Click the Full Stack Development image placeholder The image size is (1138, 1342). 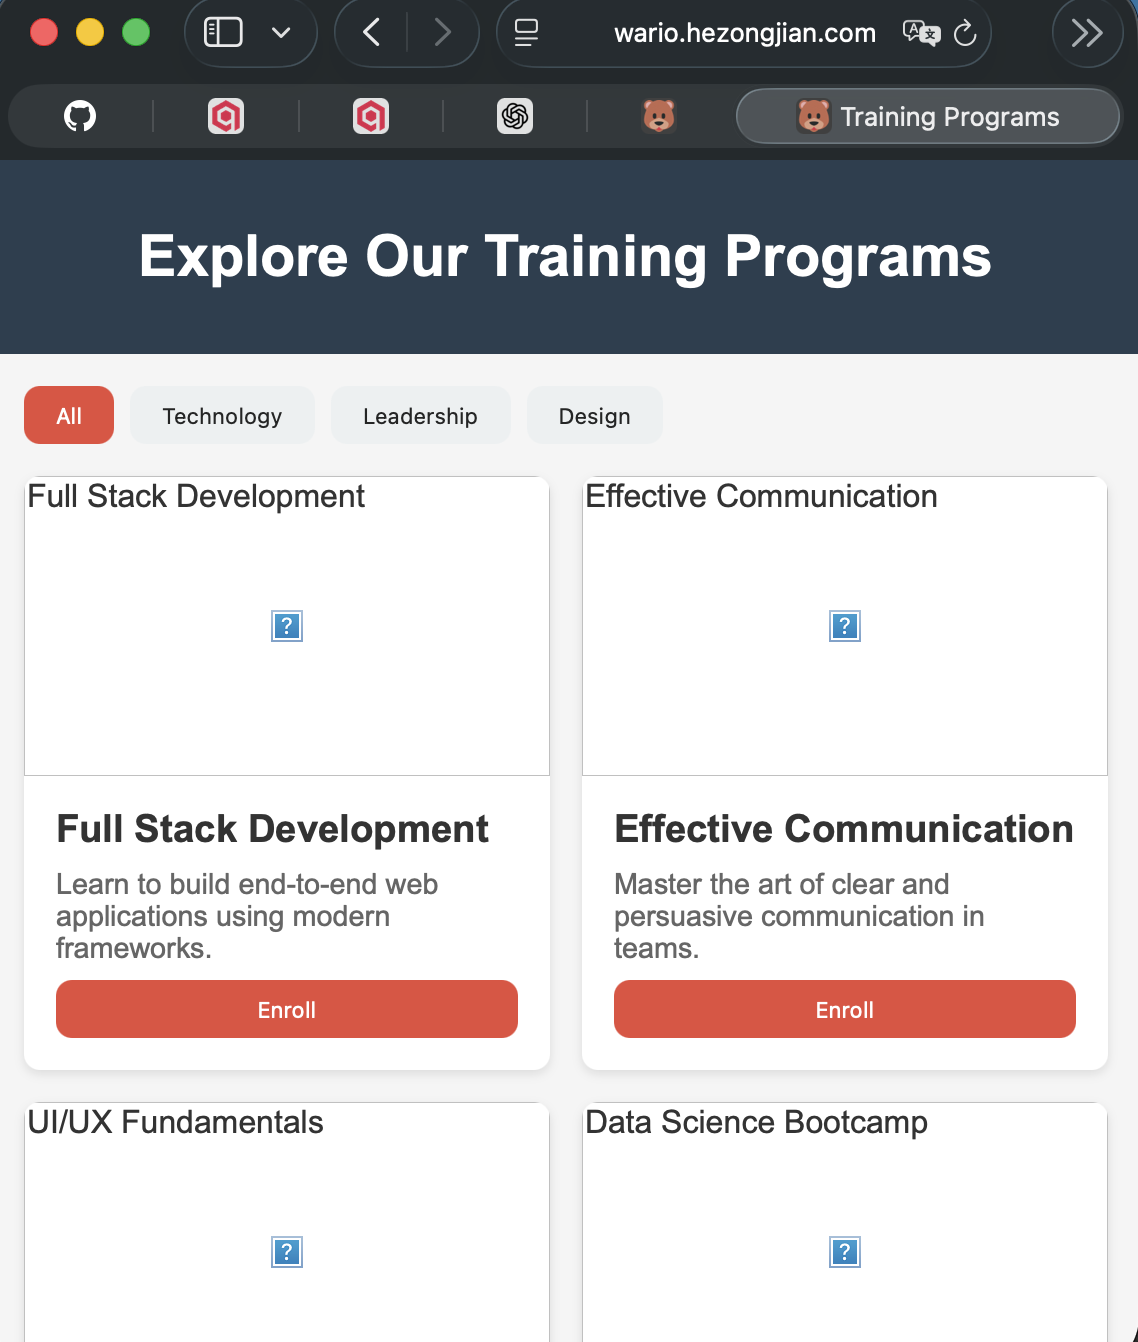click(x=287, y=627)
